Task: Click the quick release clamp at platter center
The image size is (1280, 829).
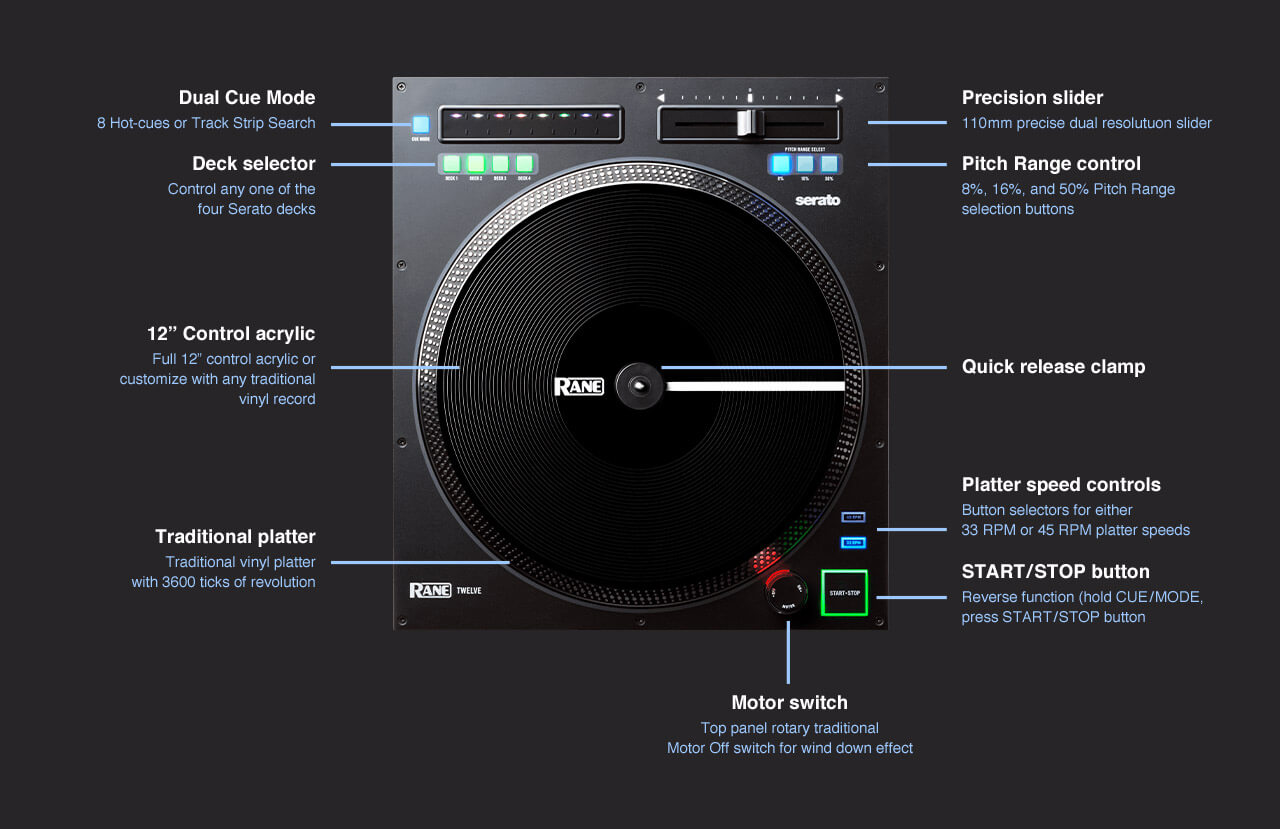Action: click(637, 385)
